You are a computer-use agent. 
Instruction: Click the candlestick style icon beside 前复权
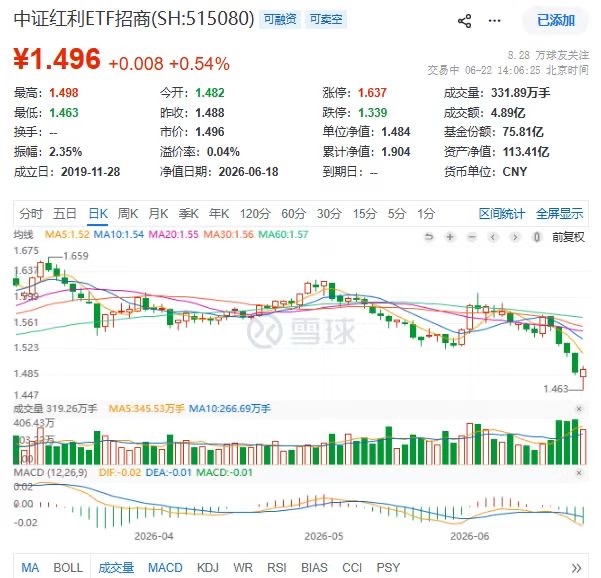click(537, 237)
